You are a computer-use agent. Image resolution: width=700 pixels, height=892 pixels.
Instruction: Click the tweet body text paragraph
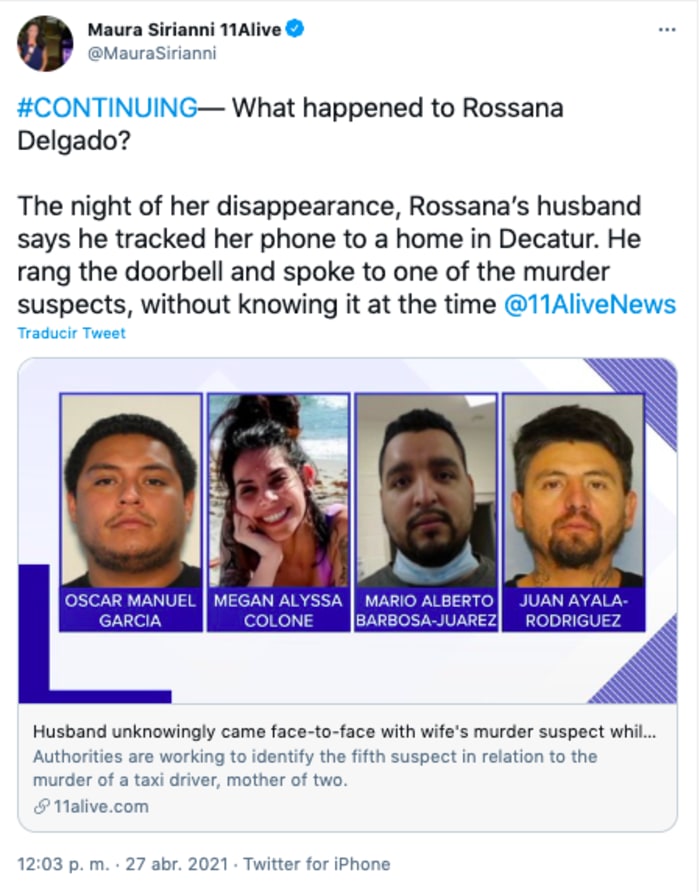point(347,255)
